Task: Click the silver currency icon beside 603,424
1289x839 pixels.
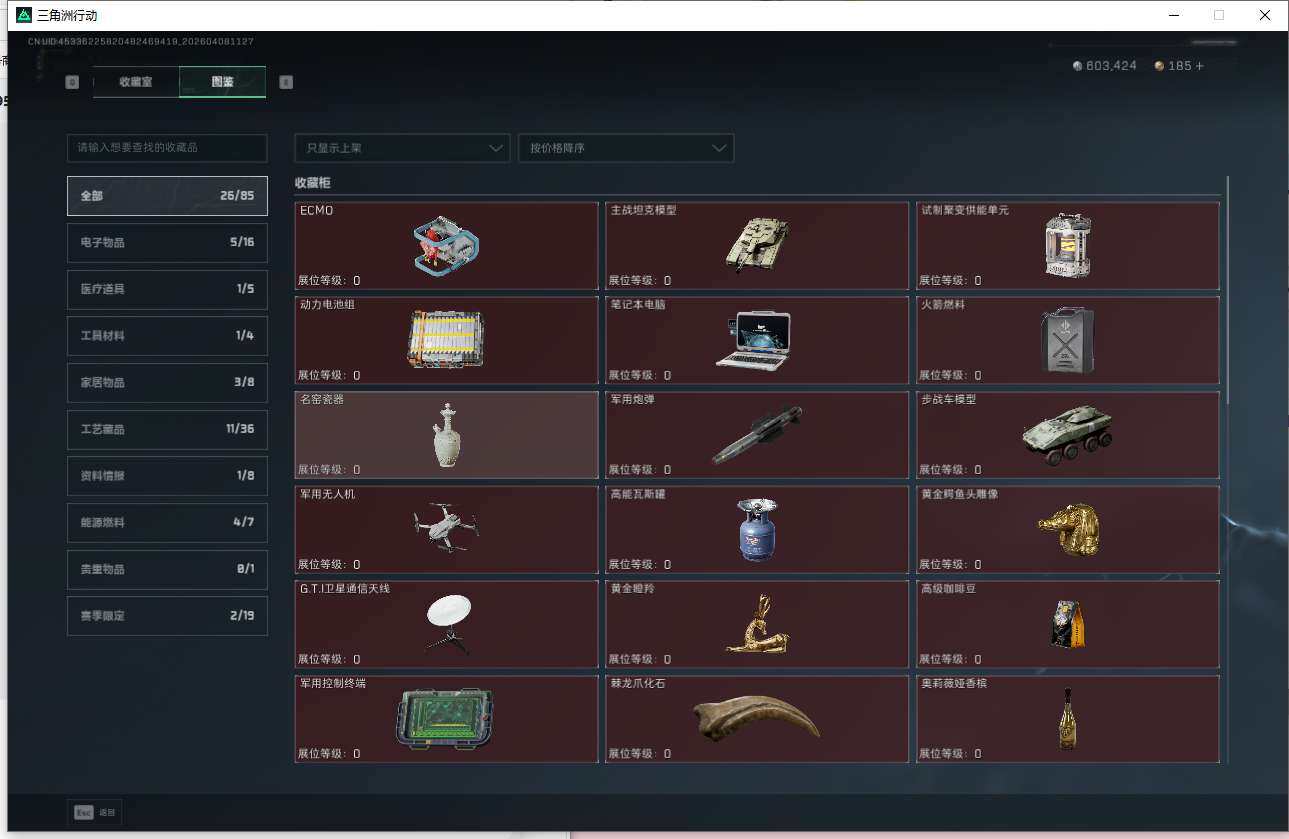Action: click(x=1077, y=66)
